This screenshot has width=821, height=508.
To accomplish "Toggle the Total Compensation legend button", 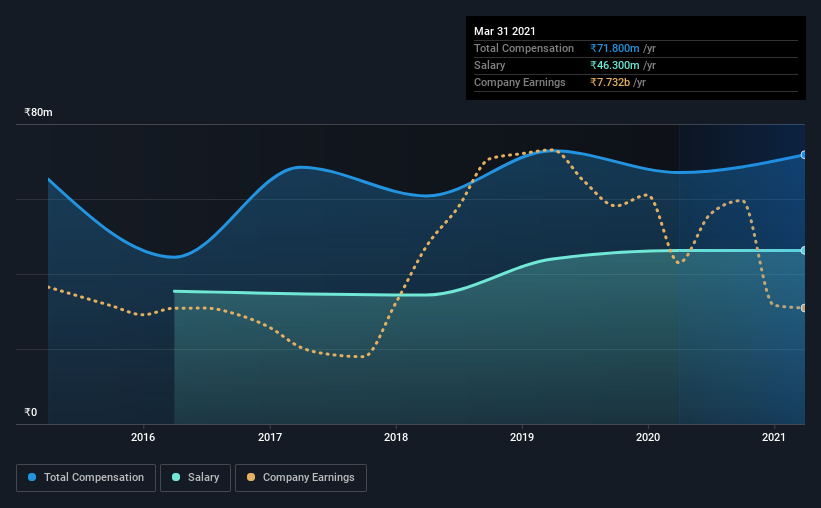I will pos(86,478).
